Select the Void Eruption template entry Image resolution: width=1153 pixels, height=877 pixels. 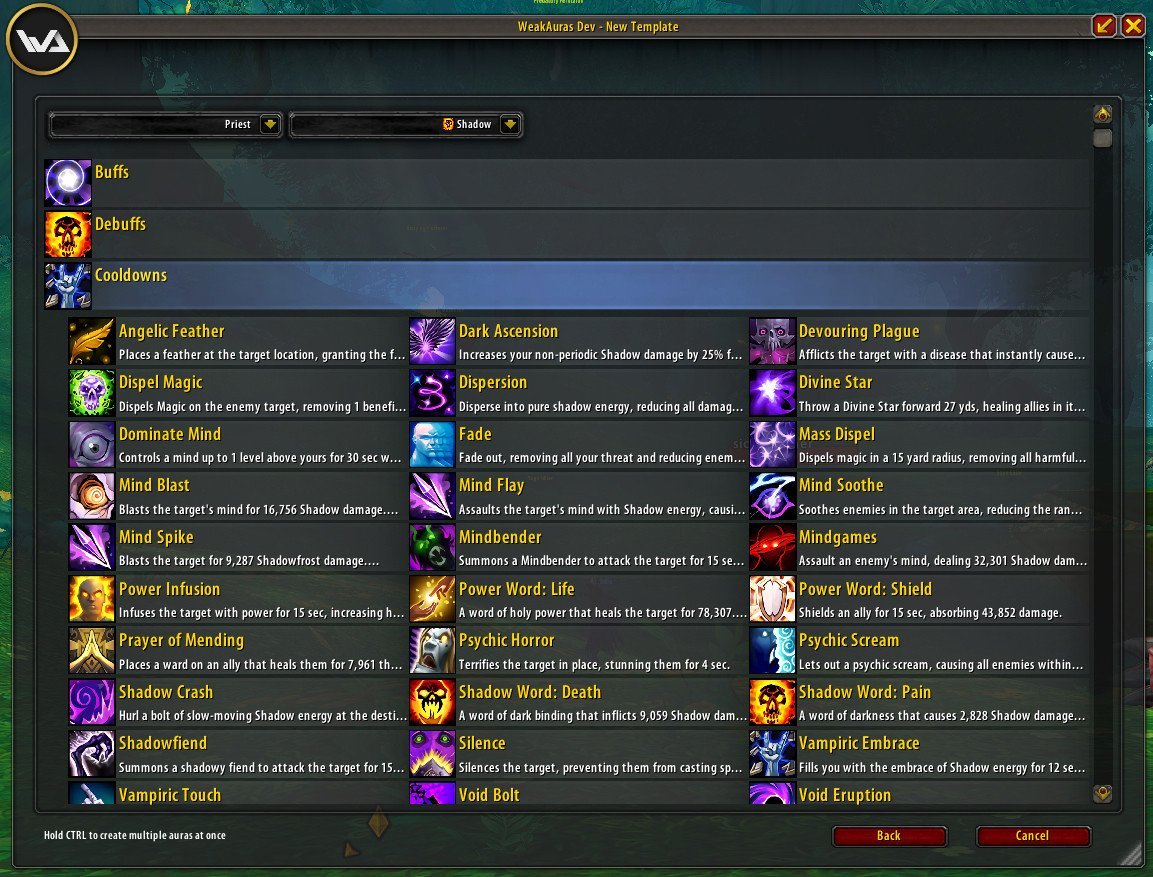[919, 794]
